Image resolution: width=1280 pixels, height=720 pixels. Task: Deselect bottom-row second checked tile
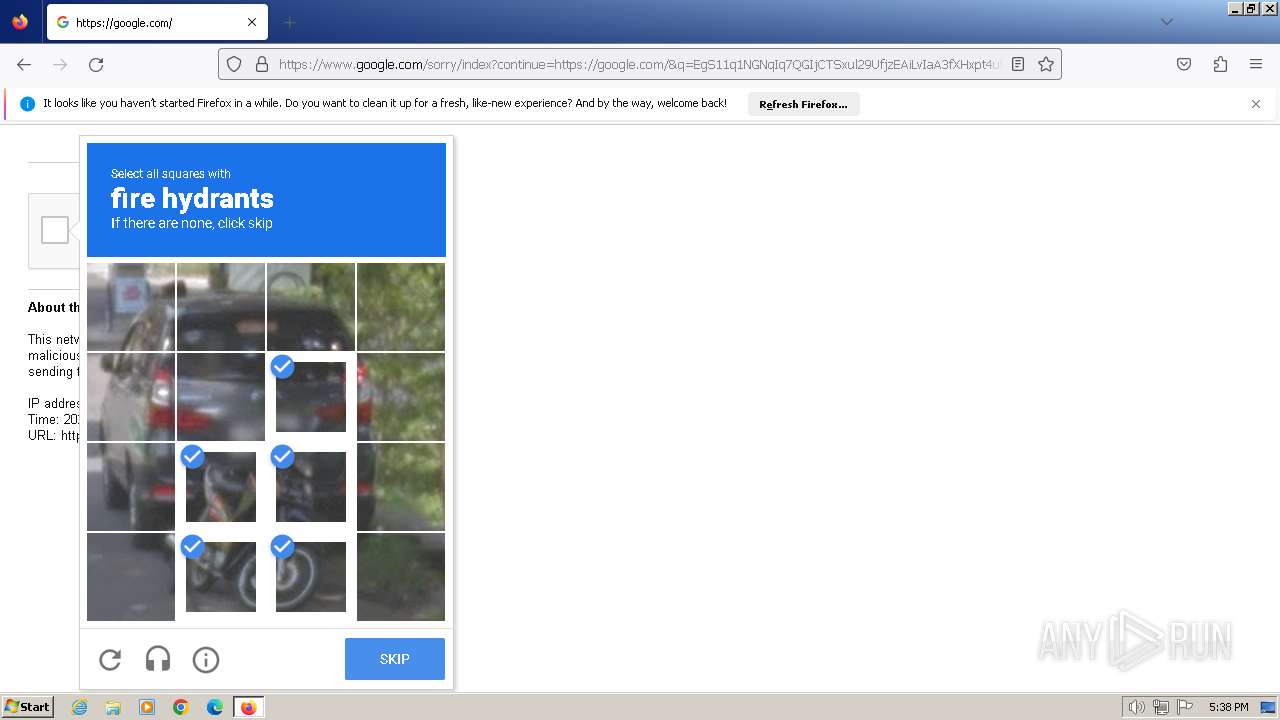click(221, 577)
